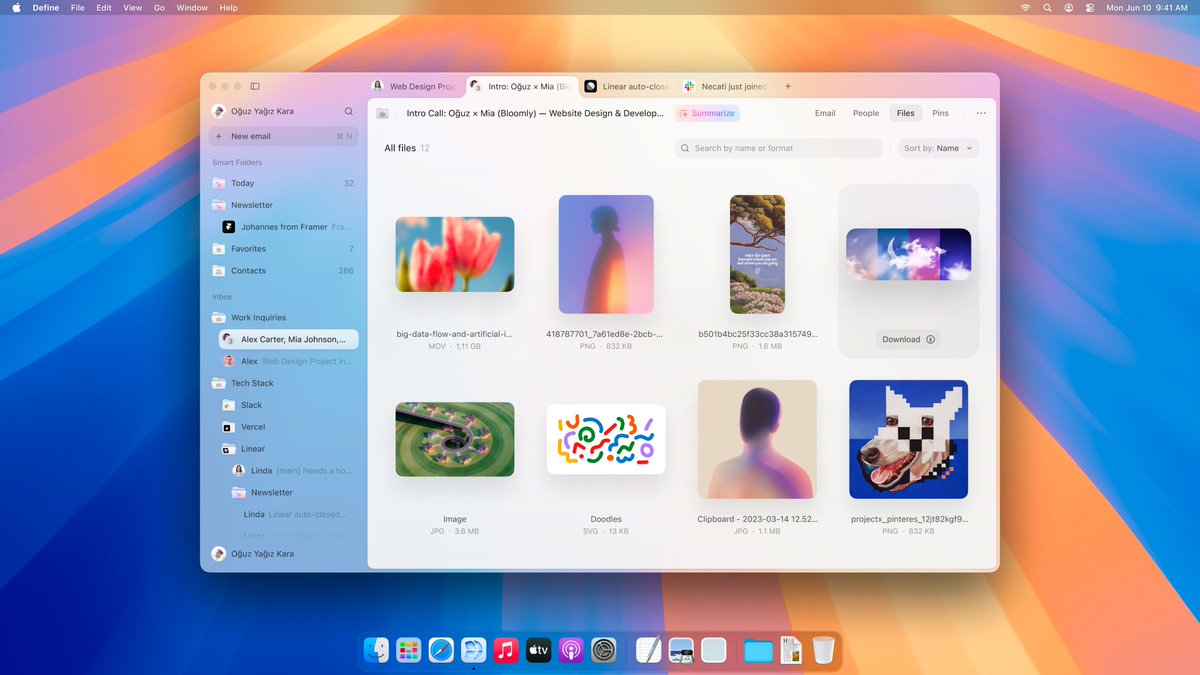Click the Slack logo in the fourth tab
The width and height of the screenshot is (1200, 675).
point(689,87)
